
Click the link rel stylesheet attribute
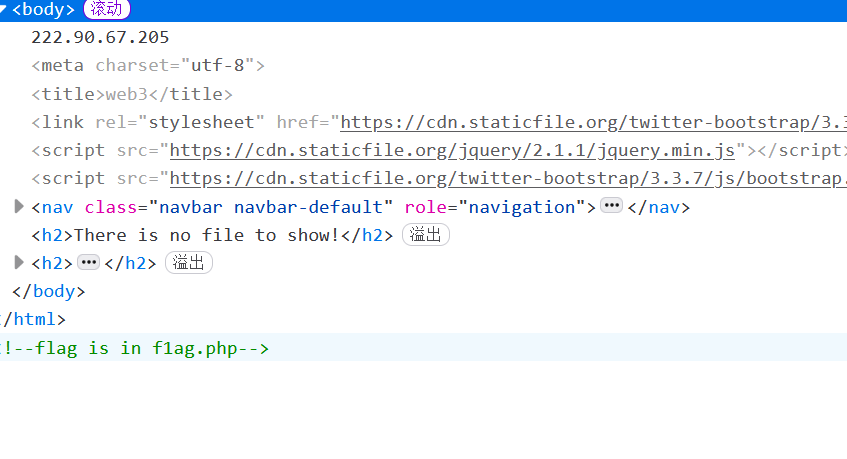[x=180, y=122]
